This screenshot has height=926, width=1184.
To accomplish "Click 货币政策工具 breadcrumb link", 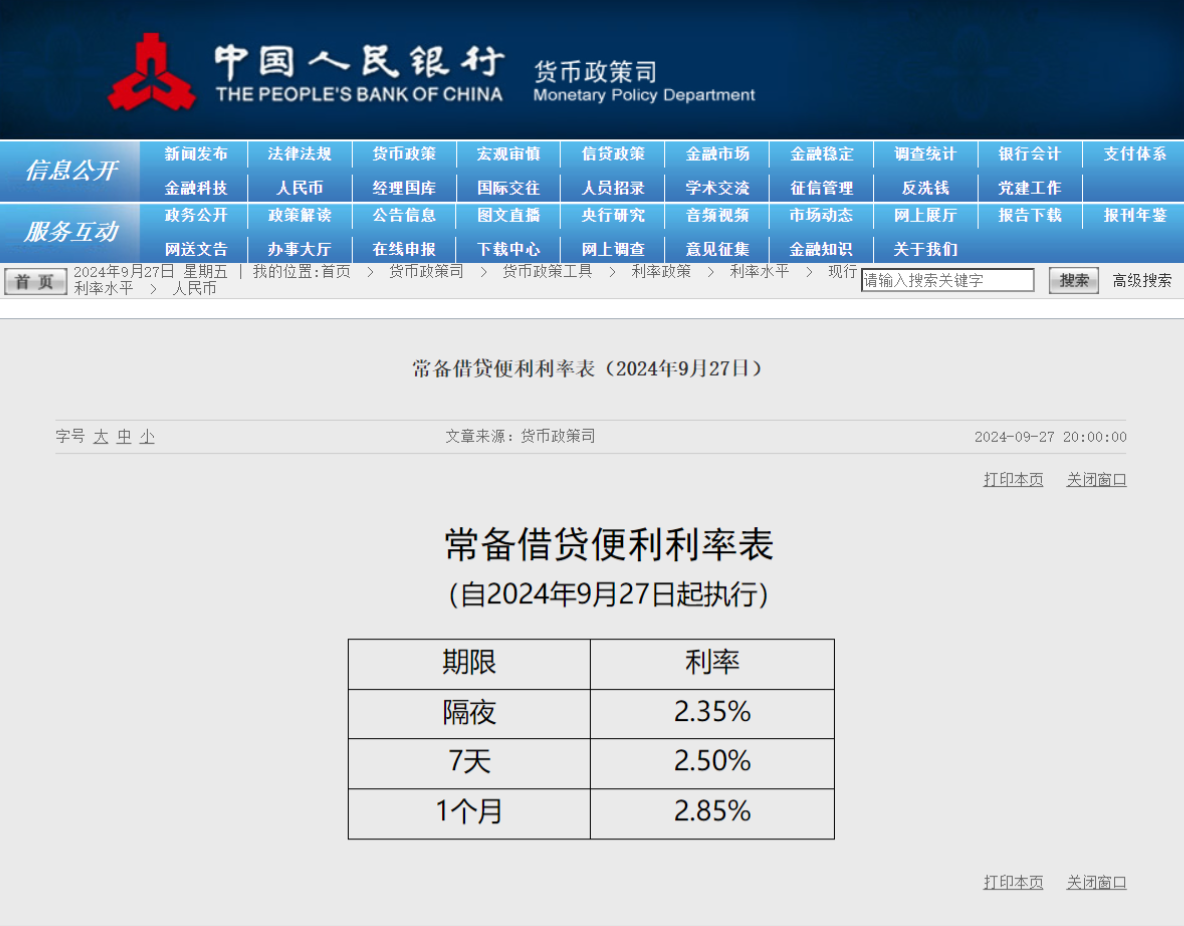I will click(547, 271).
